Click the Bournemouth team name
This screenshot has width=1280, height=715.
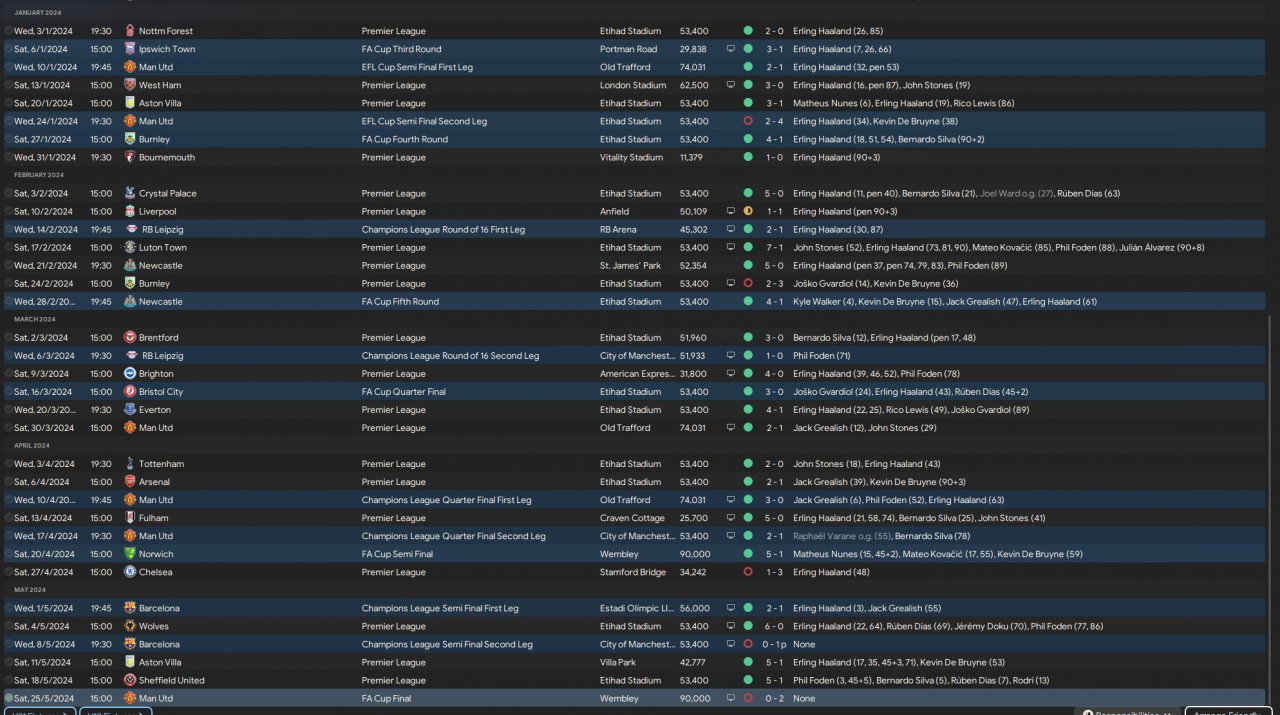click(x=167, y=157)
